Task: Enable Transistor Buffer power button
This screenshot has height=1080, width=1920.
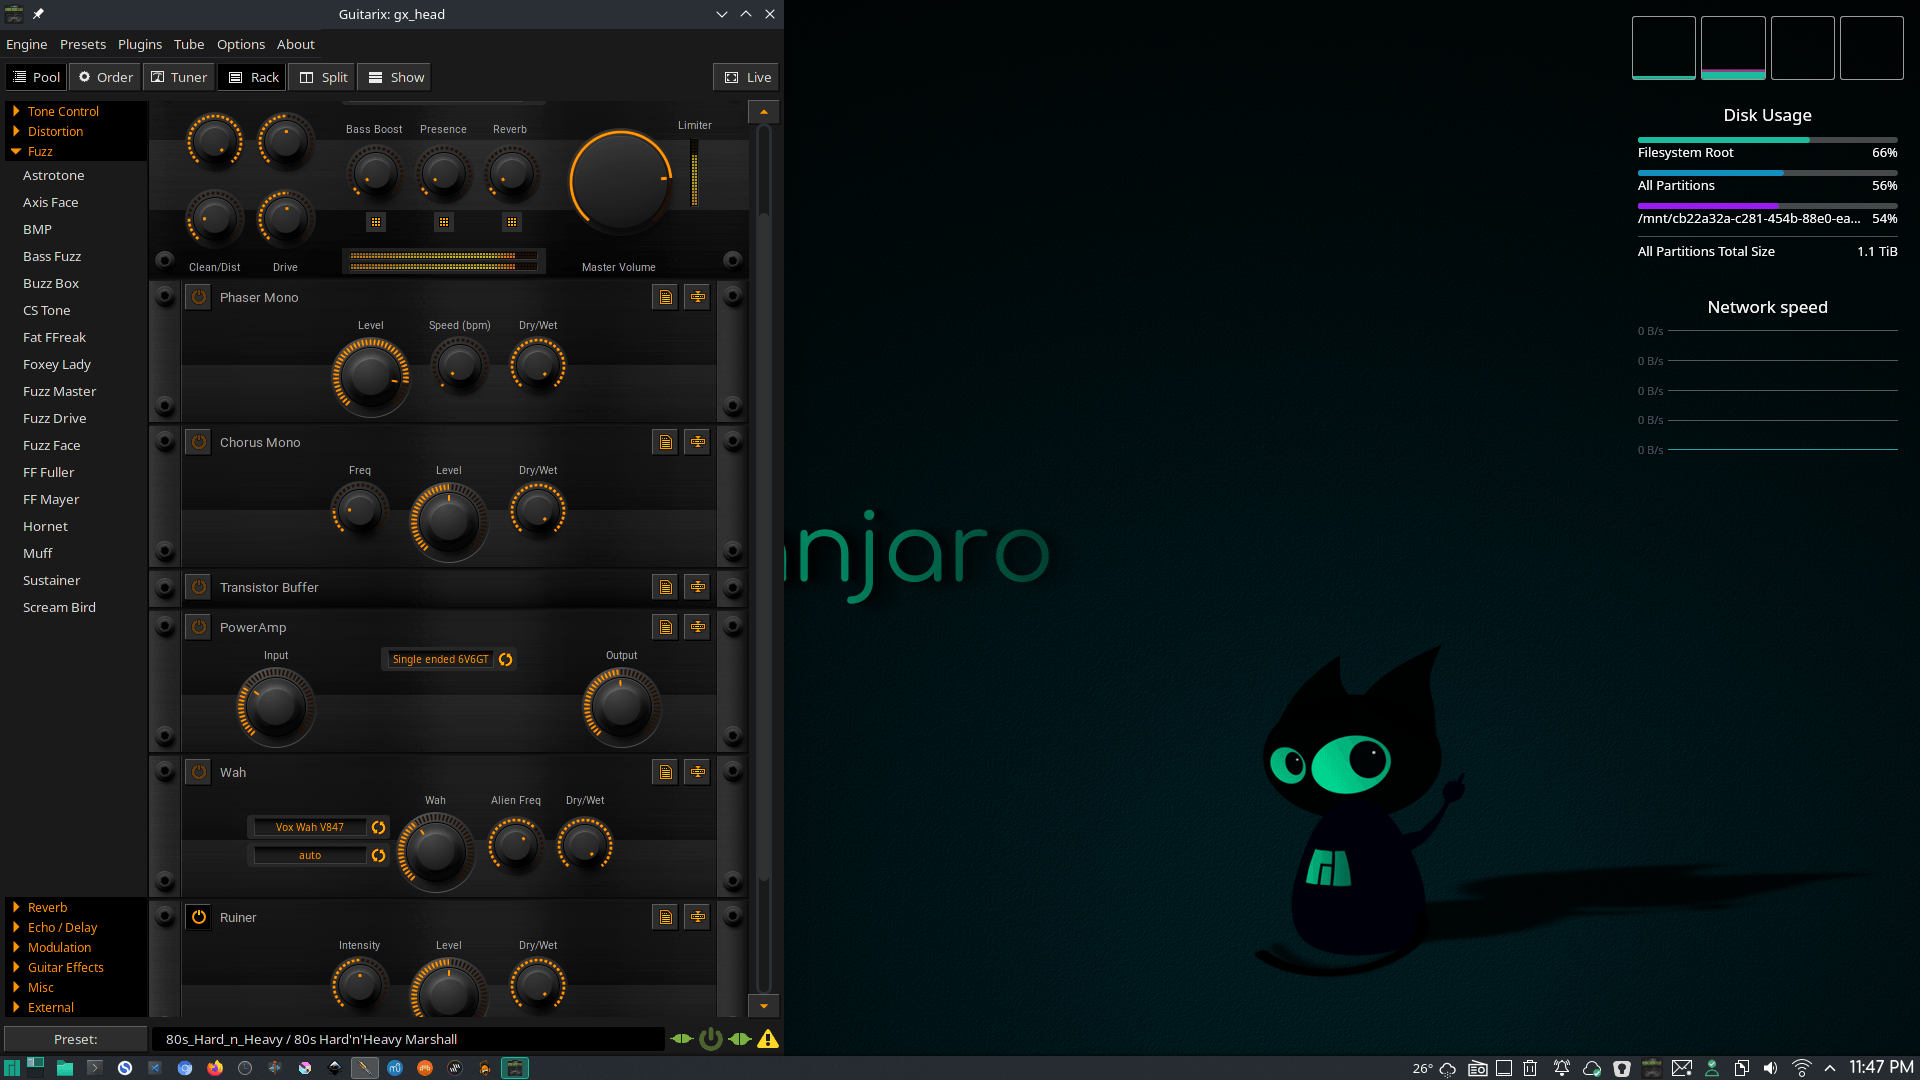Action: (199, 587)
